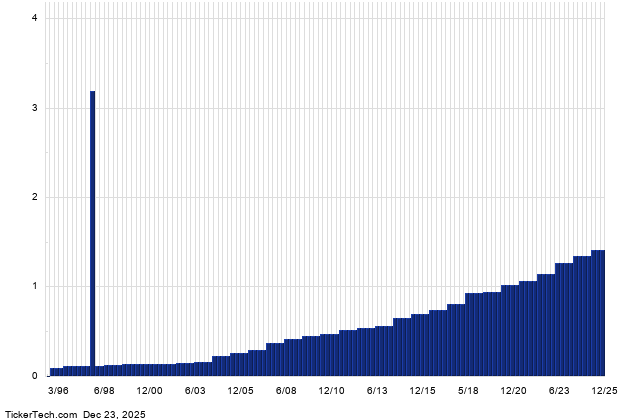
Task: Select the 6/98 x-axis label
Action: click(104, 390)
